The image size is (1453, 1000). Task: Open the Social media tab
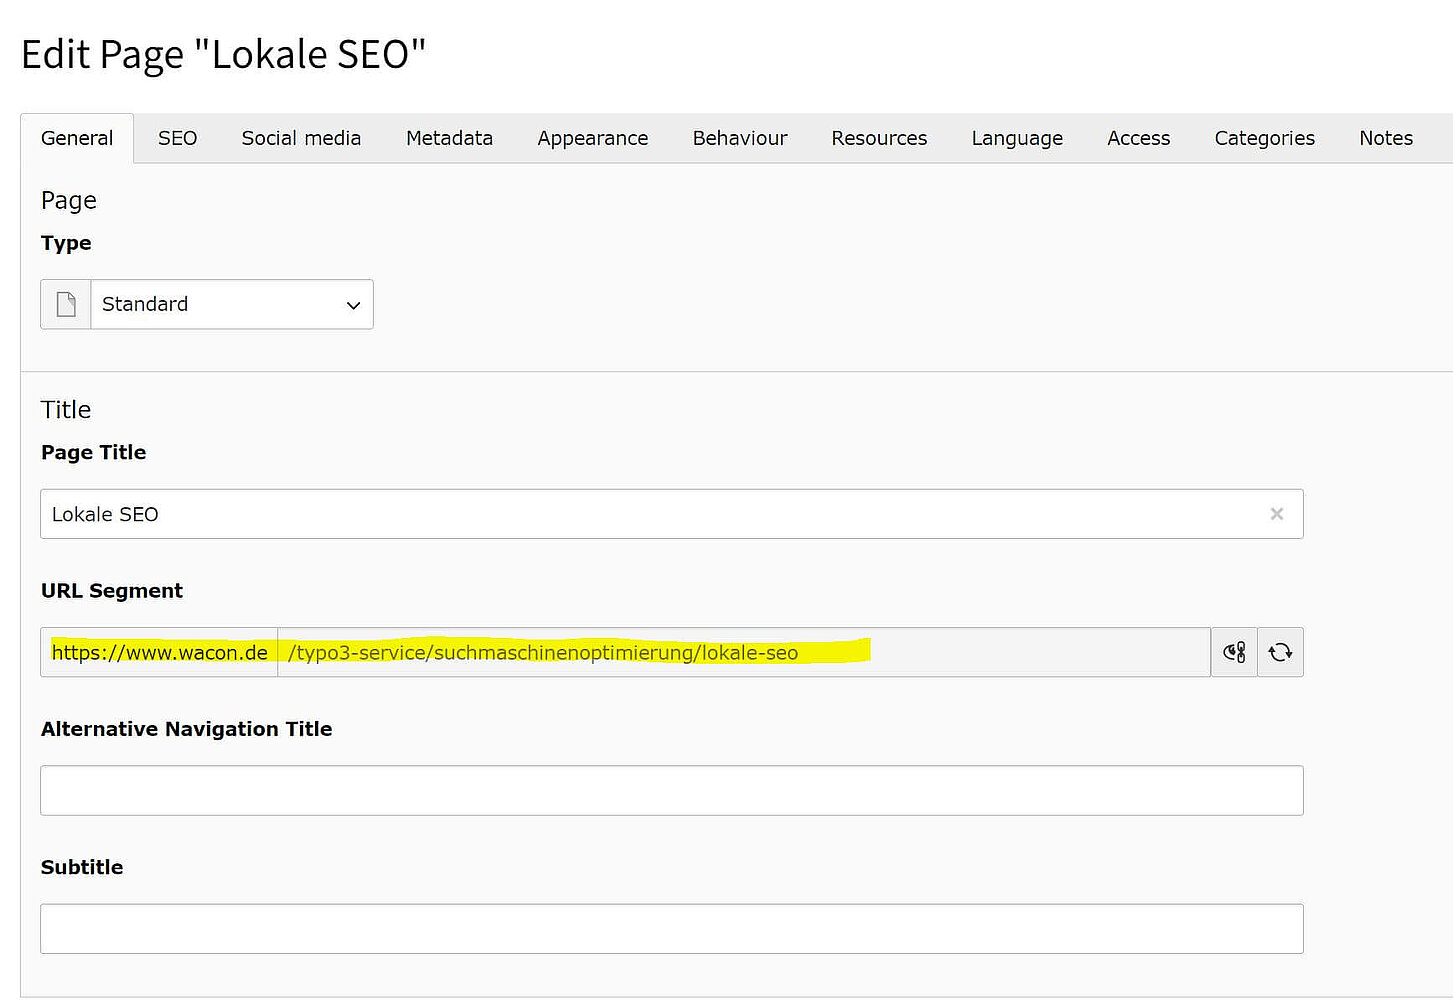pos(301,138)
